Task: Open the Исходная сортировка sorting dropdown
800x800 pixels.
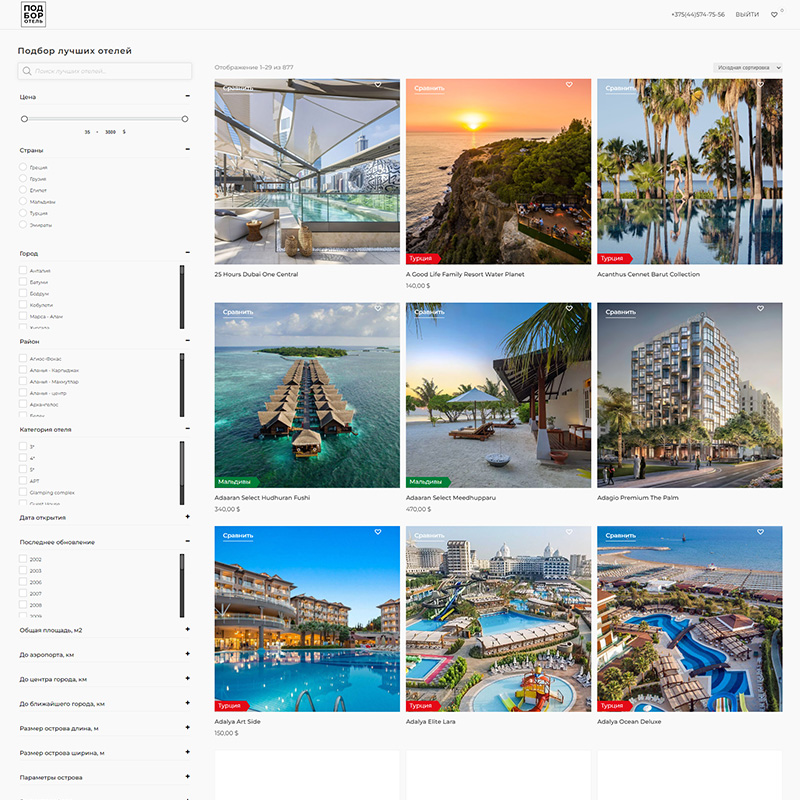Action: coord(747,68)
